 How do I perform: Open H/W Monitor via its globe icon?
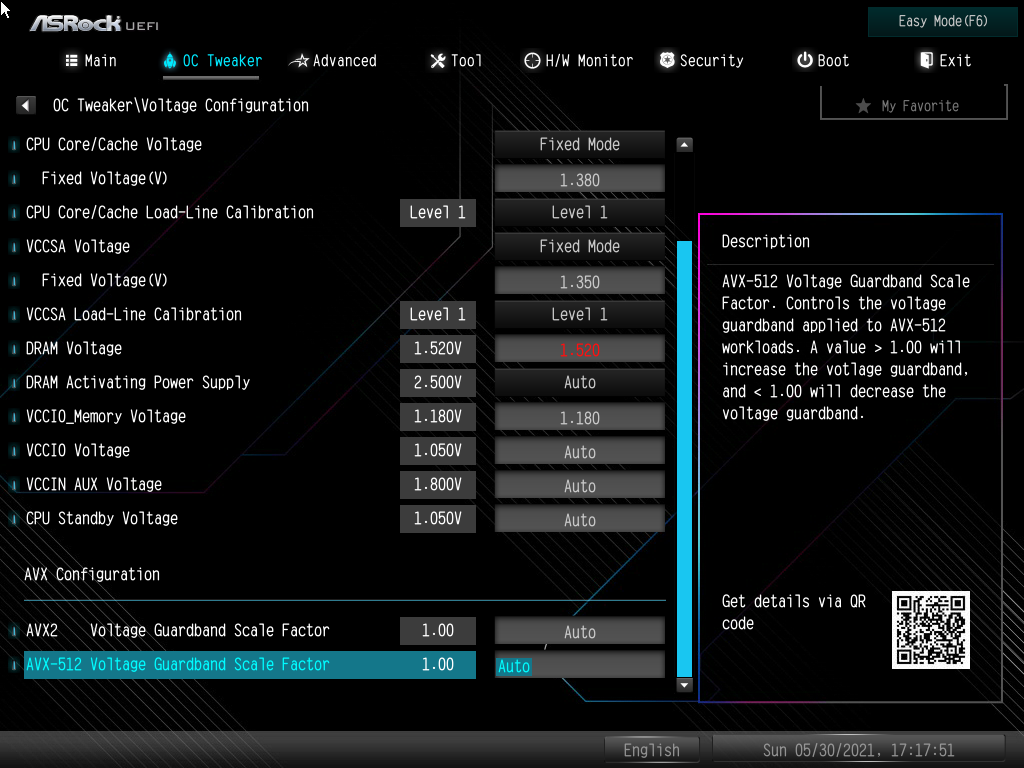tap(532, 60)
